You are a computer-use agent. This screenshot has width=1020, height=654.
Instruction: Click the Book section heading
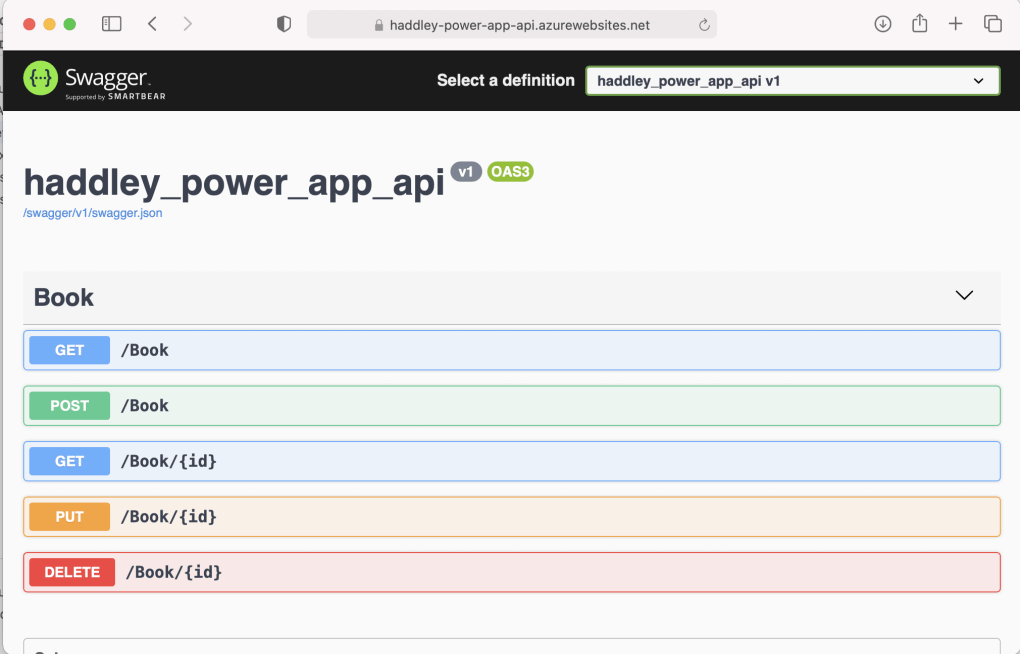tap(64, 297)
